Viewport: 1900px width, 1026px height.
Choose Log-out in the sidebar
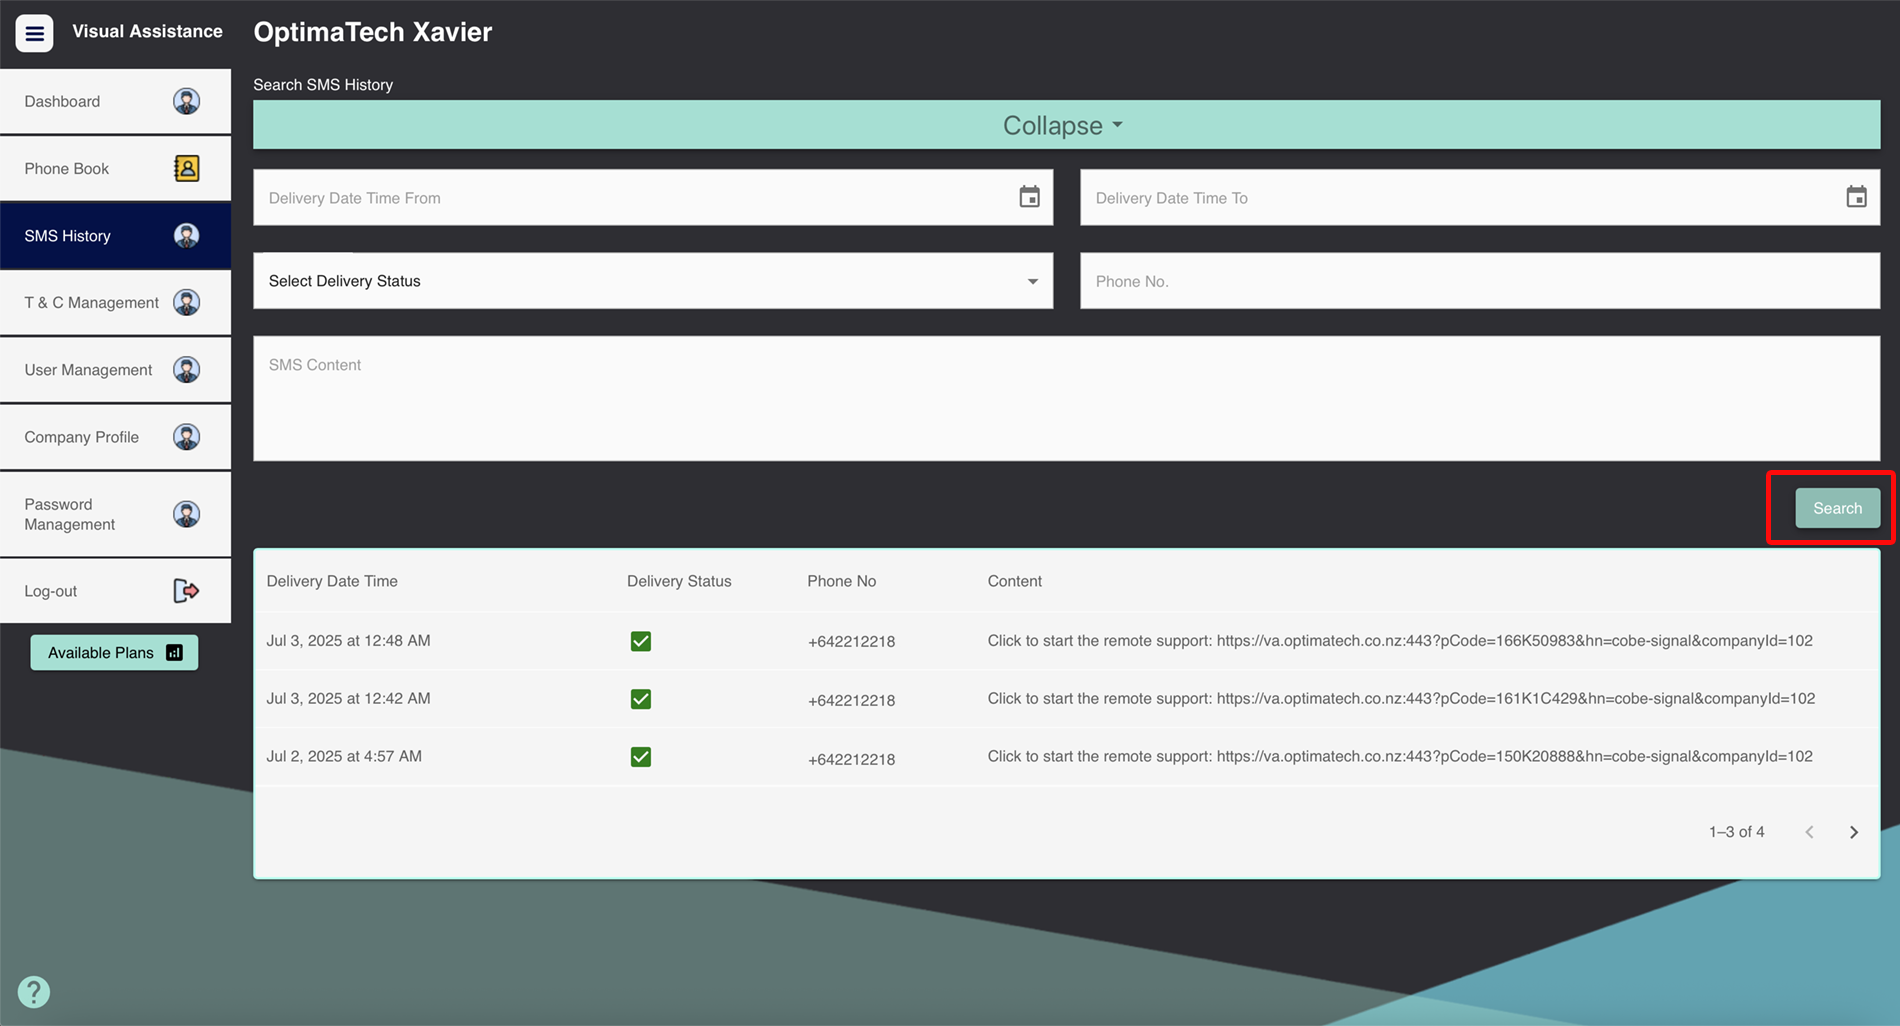pos(115,591)
